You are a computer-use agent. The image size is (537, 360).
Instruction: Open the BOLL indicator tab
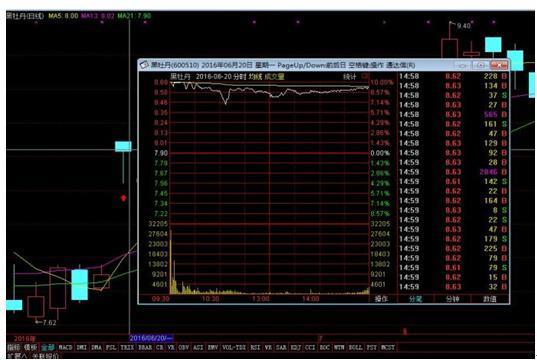(x=355, y=347)
